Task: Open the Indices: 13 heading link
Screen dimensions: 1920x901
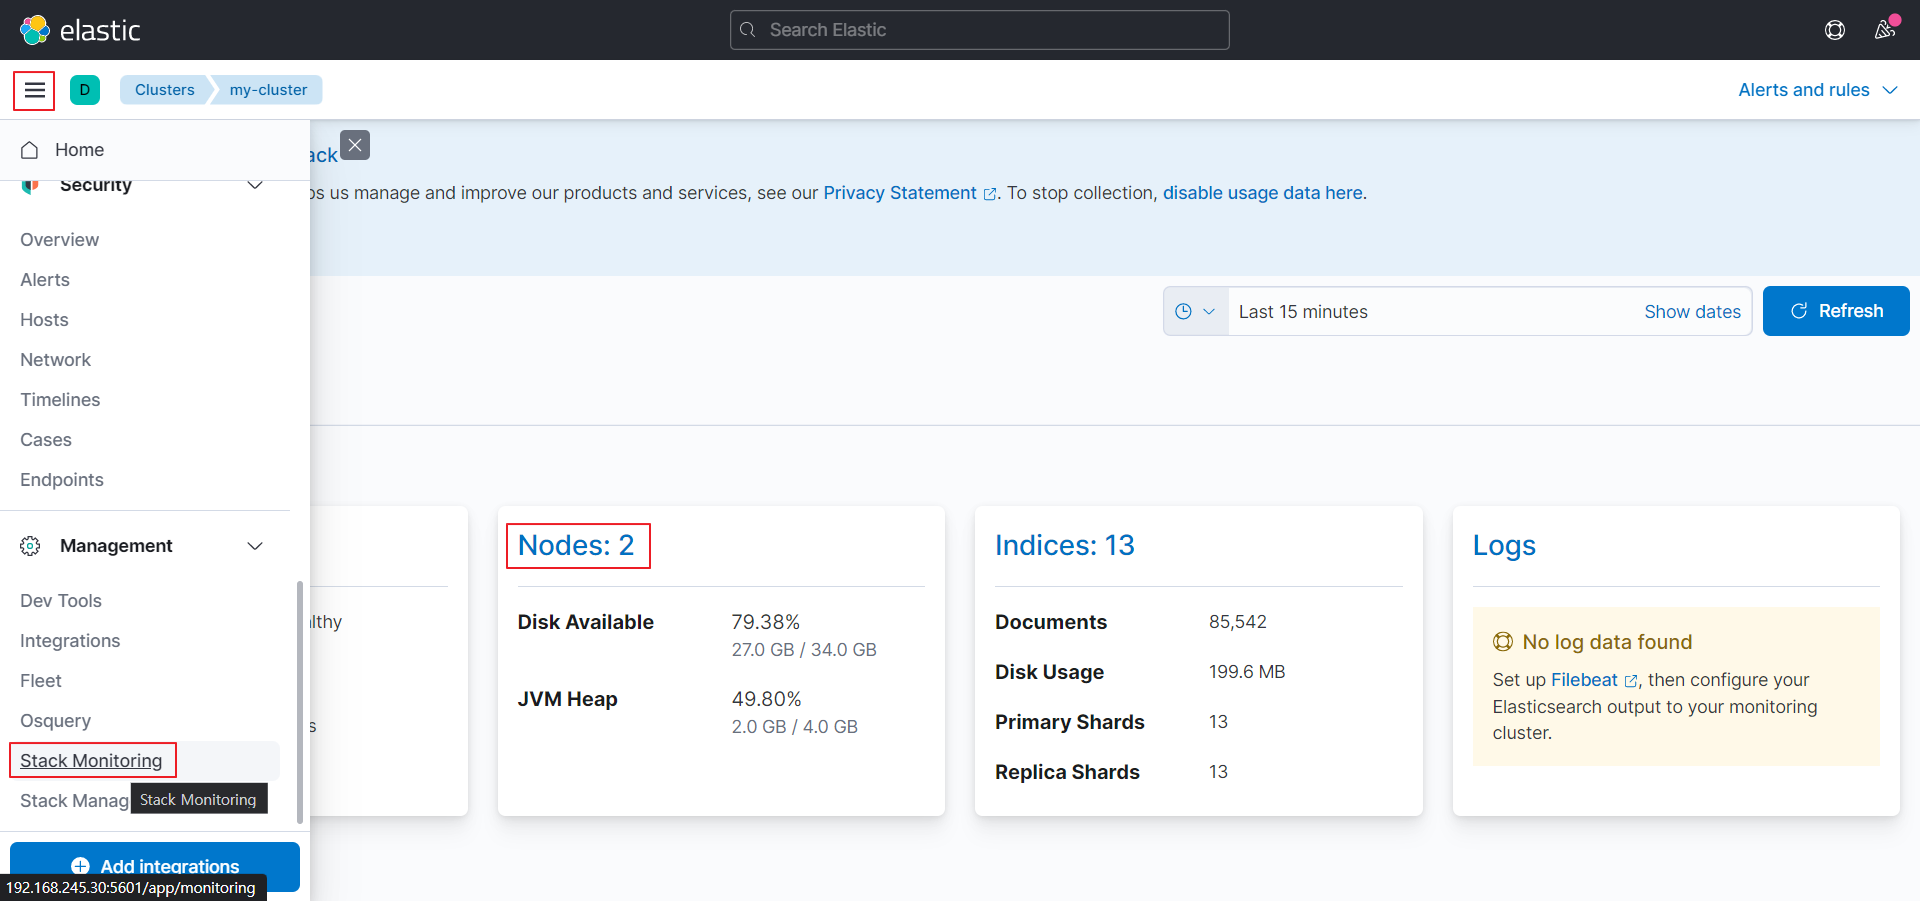Action: coord(1065,545)
